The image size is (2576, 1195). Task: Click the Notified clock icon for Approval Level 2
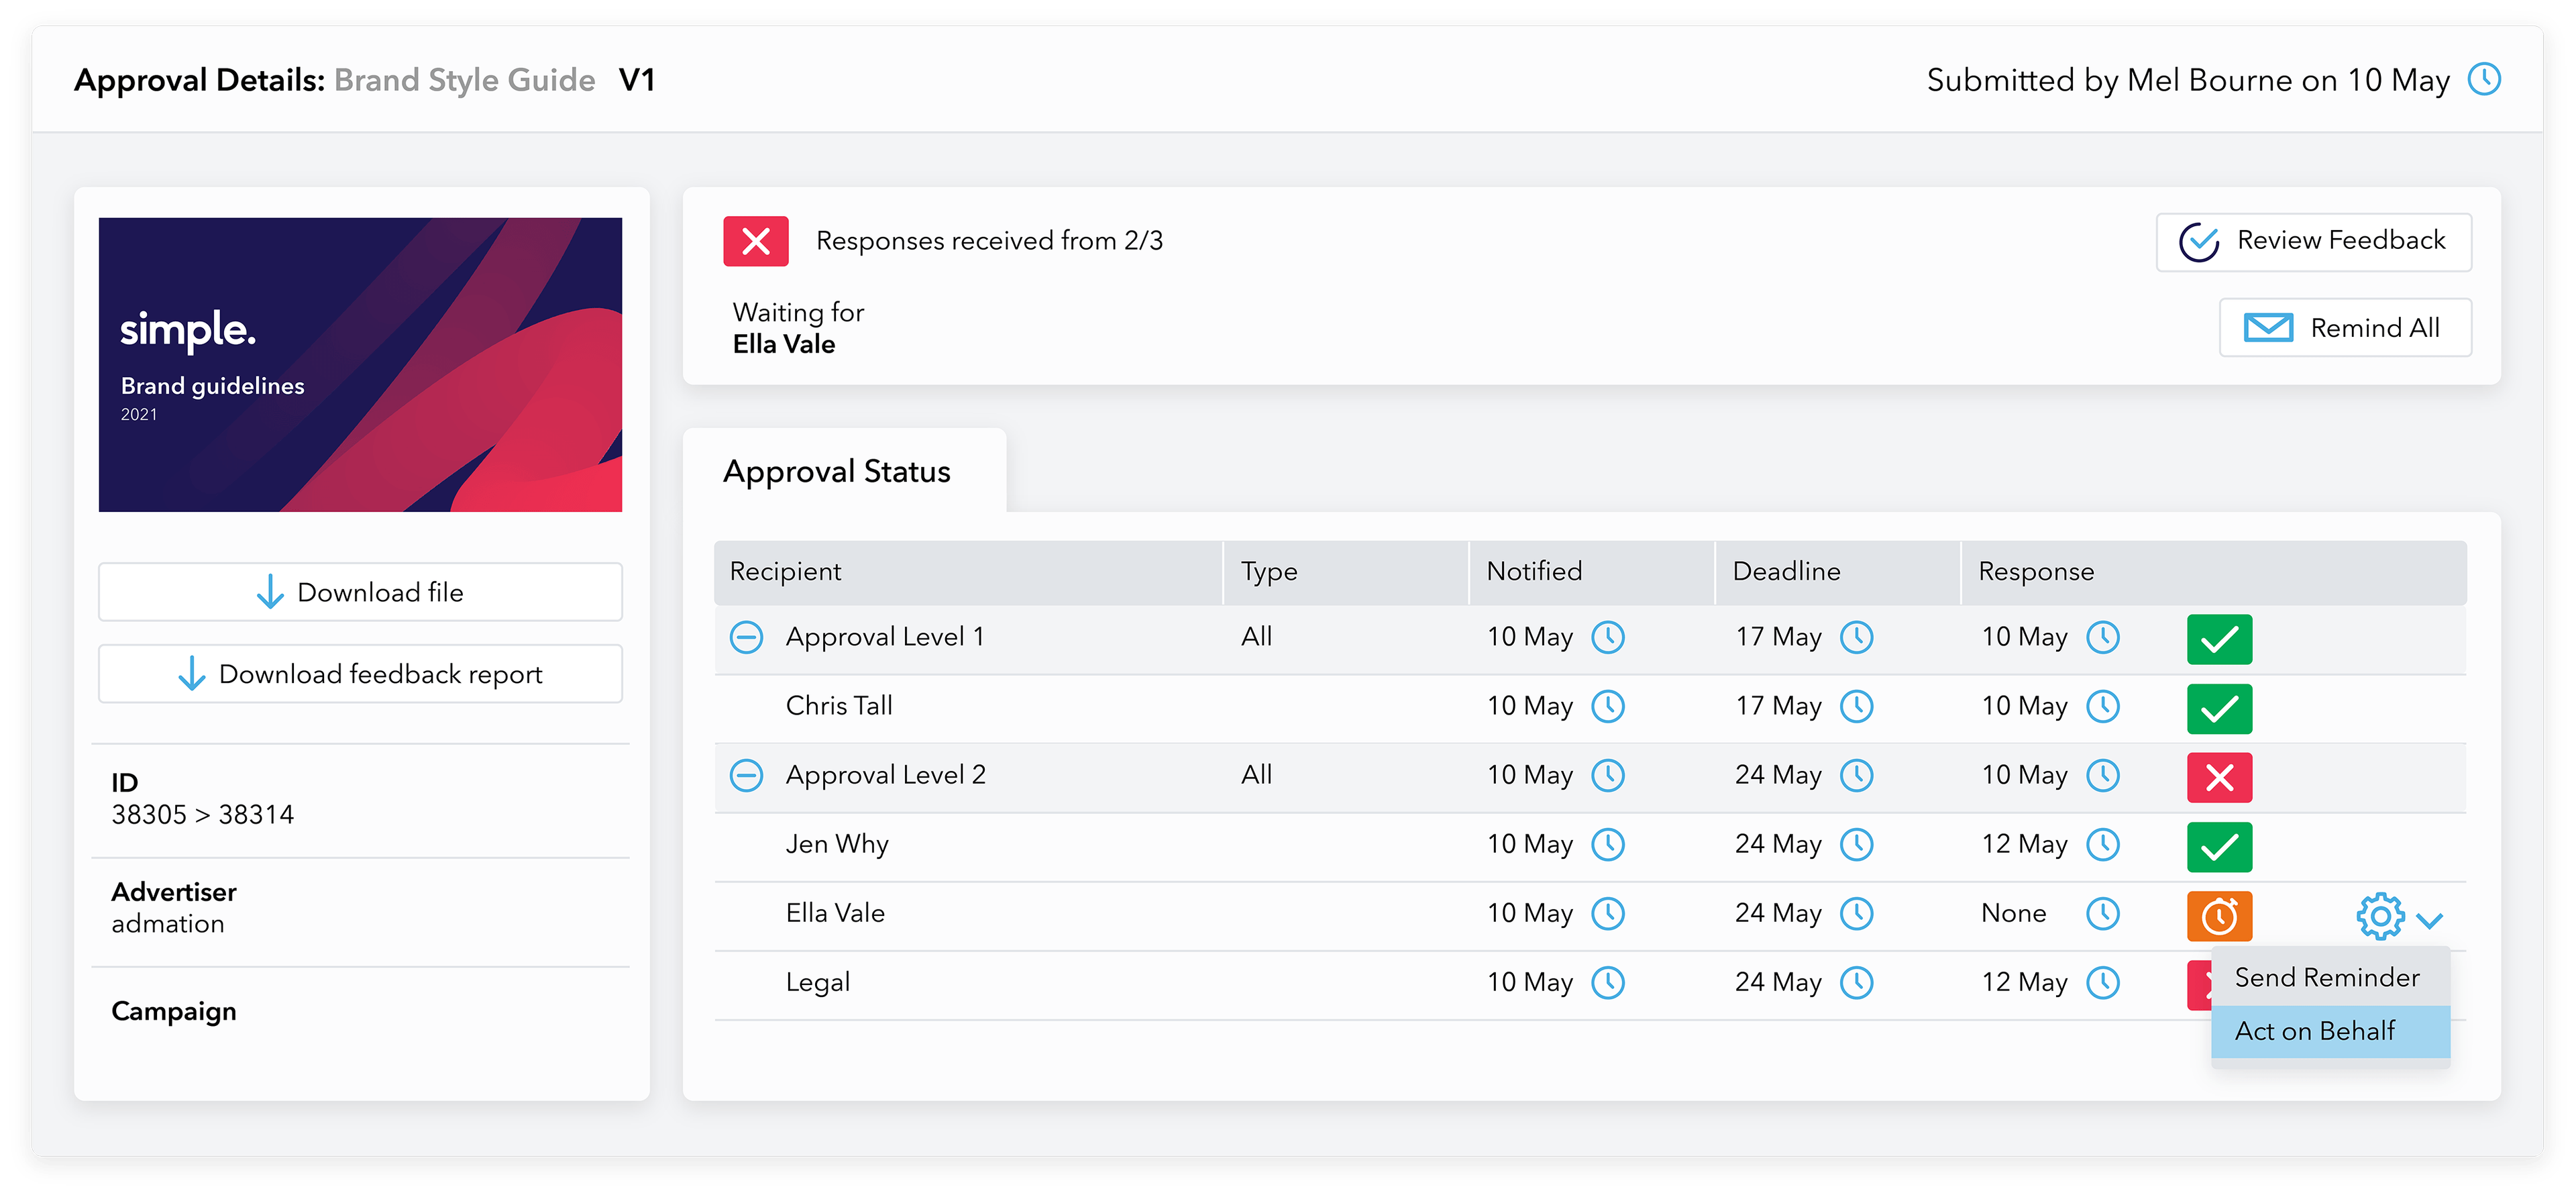coord(1608,775)
